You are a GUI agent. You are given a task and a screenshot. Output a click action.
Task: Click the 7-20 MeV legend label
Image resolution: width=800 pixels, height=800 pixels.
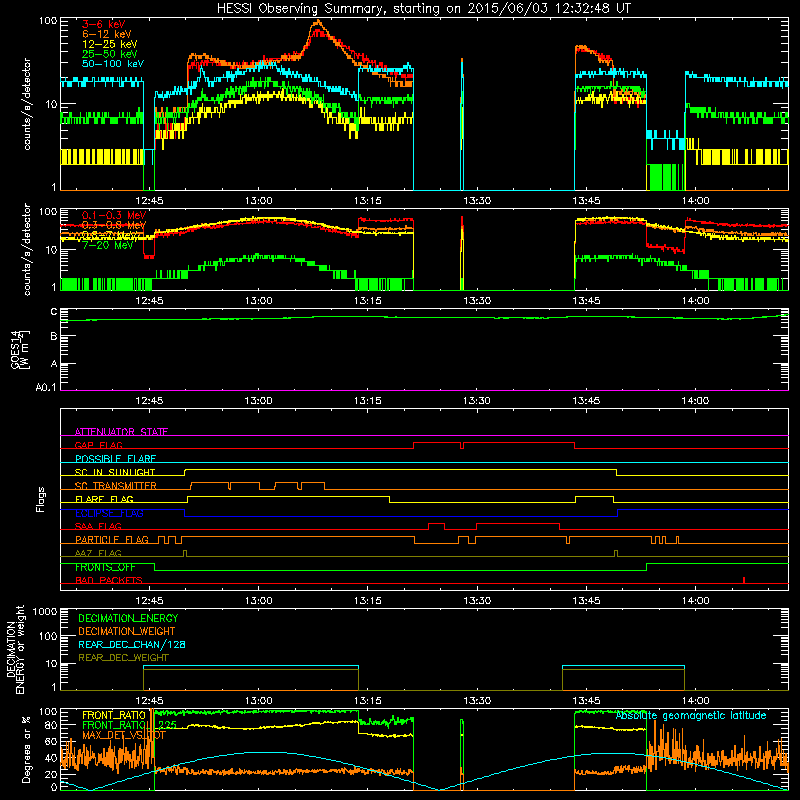click(x=108, y=245)
